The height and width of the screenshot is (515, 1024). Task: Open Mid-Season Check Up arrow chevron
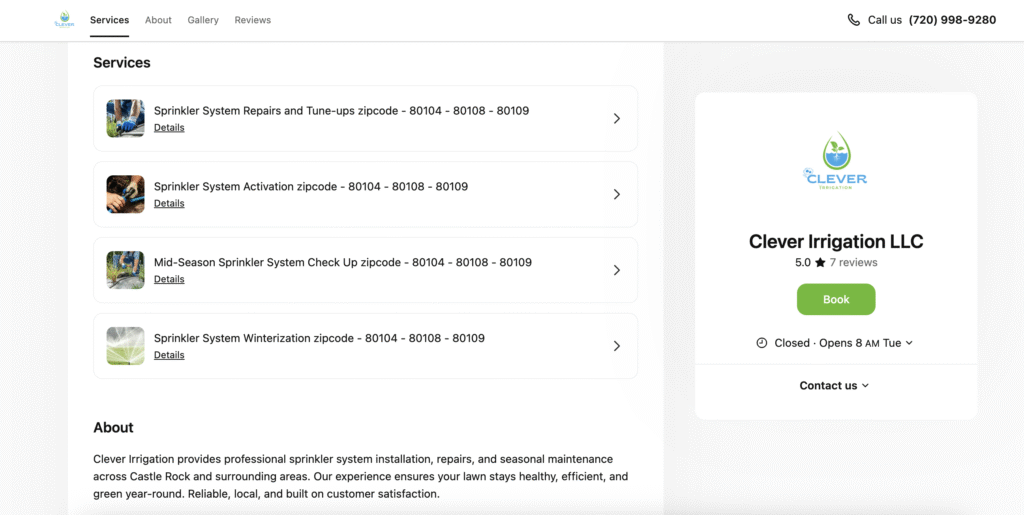click(x=617, y=270)
